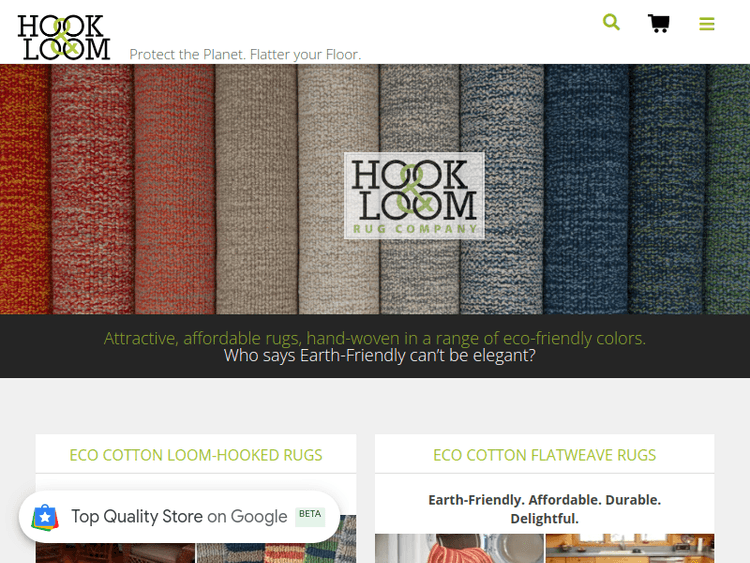
Task: Select the beige tan rug swatch
Action: click(256, 189)
